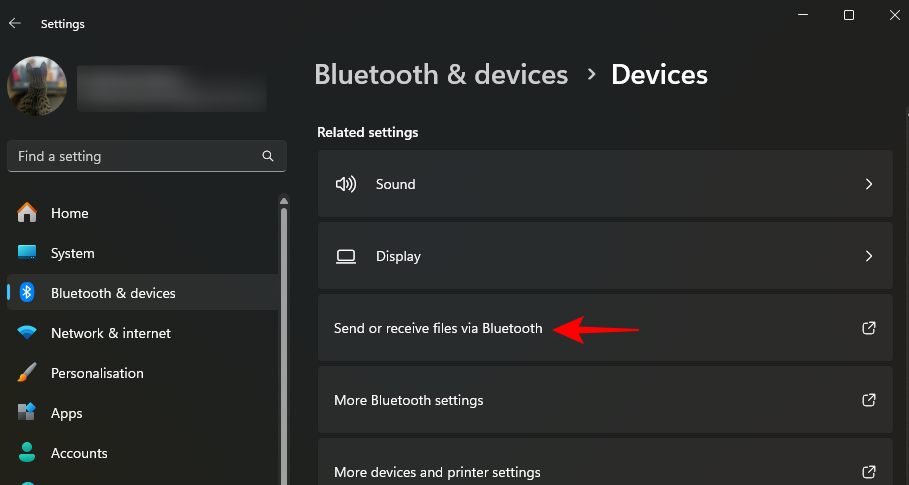Click the Network & internet Wi-Fi icon
909x485 pixels.
click(x=28, y=333)
